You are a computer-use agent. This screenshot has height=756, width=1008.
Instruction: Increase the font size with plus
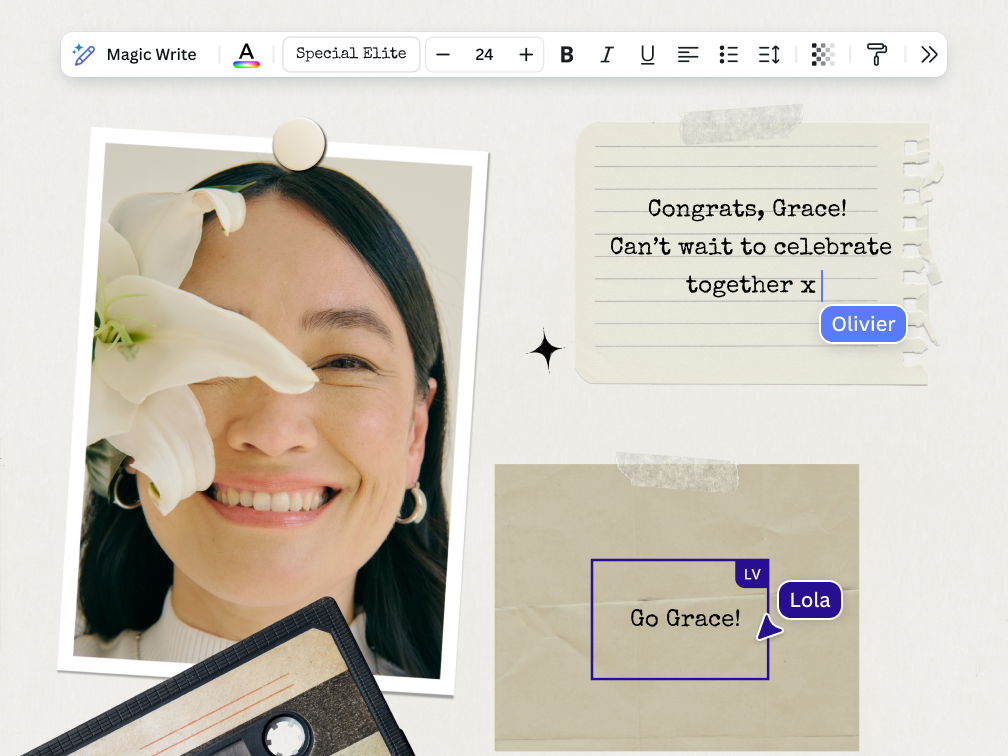click(x=526, y=54)
